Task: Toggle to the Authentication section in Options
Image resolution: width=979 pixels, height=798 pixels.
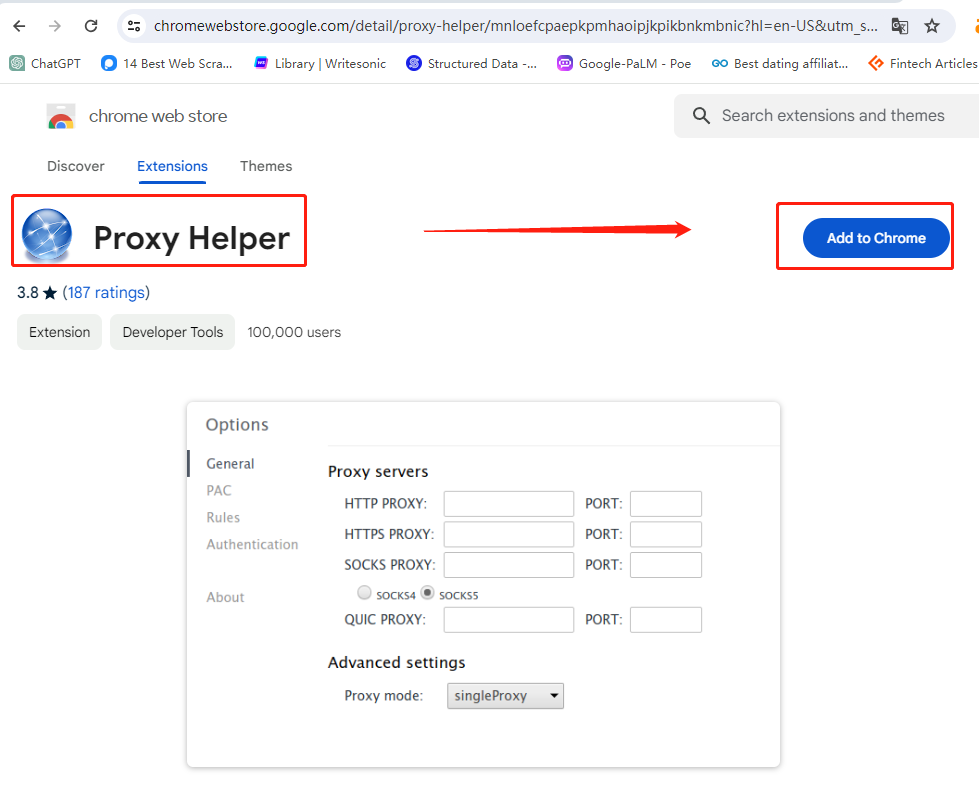Action: pos(252,544)
